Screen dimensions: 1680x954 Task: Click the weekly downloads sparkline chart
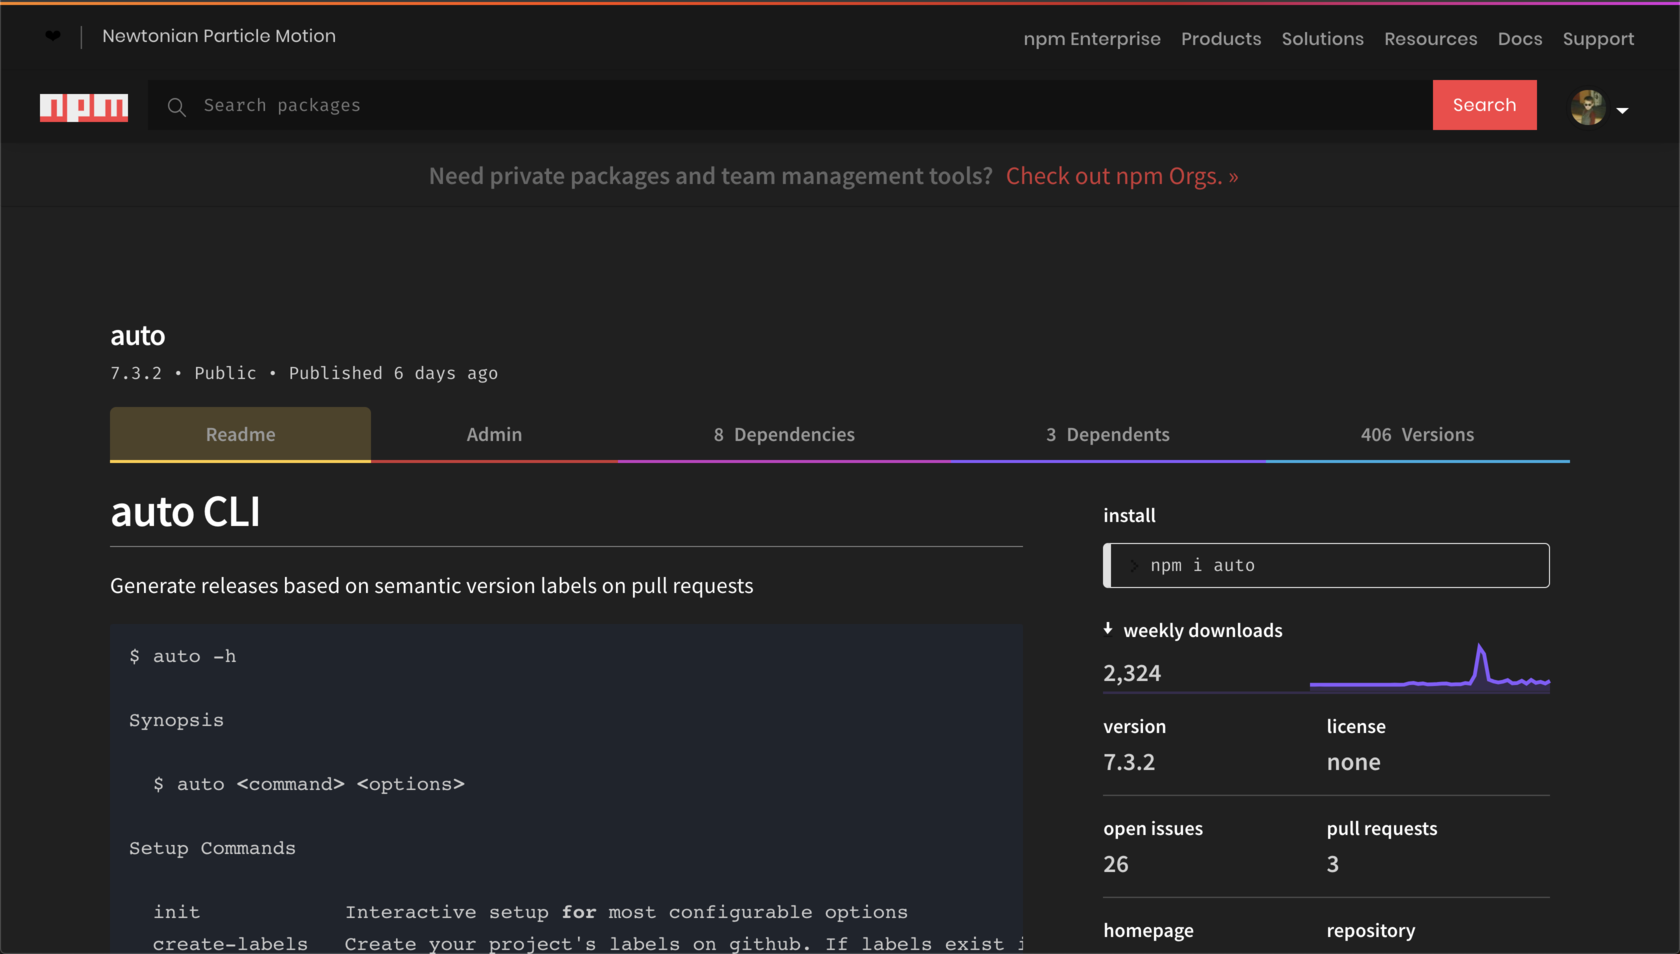tap(1430, 667)
